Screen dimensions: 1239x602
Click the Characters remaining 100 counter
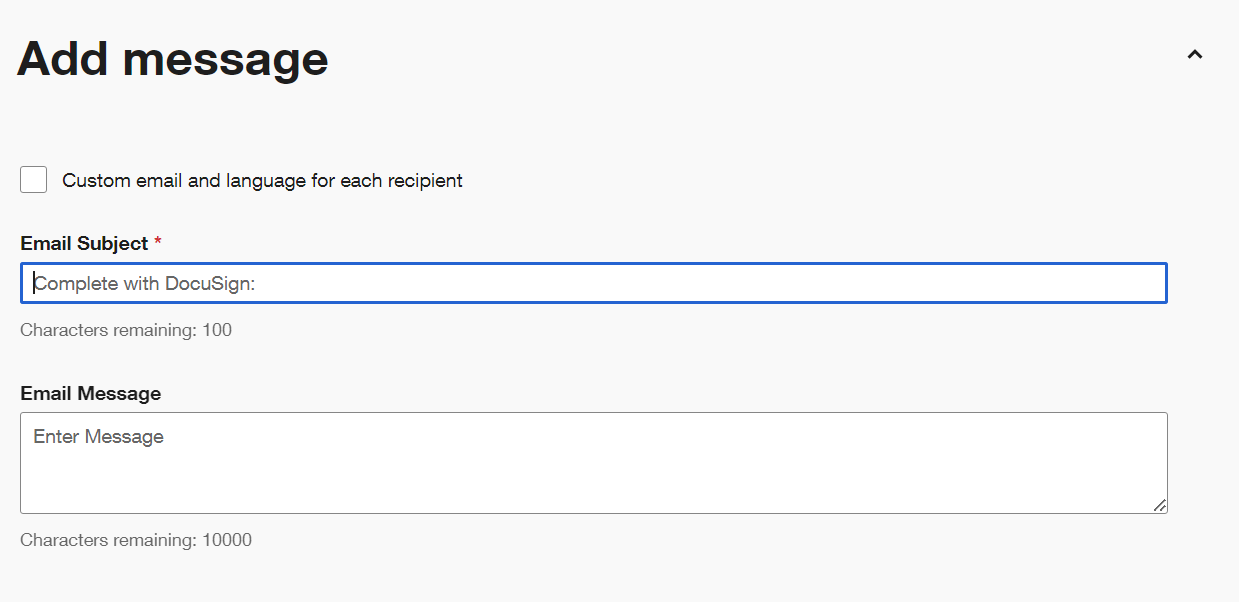pyautogui.click(x=126, y=329)
